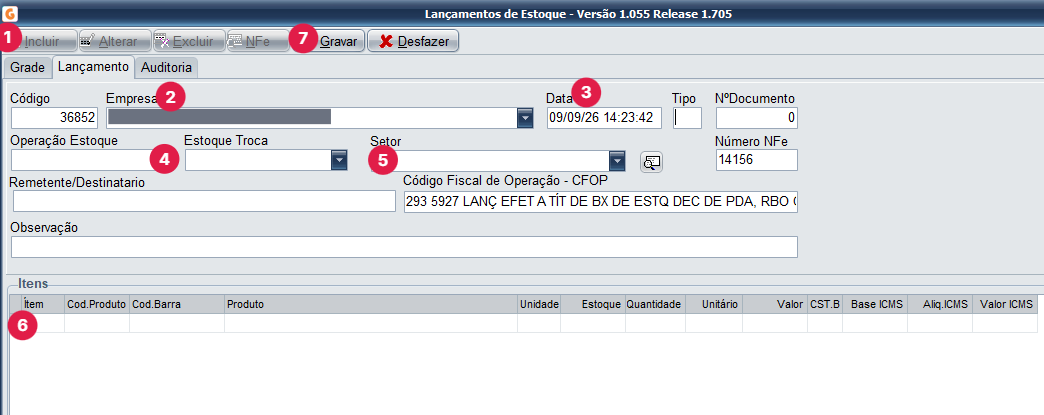Switch to the Grade tab
The image size is (1044, 415).
point(28,67)
